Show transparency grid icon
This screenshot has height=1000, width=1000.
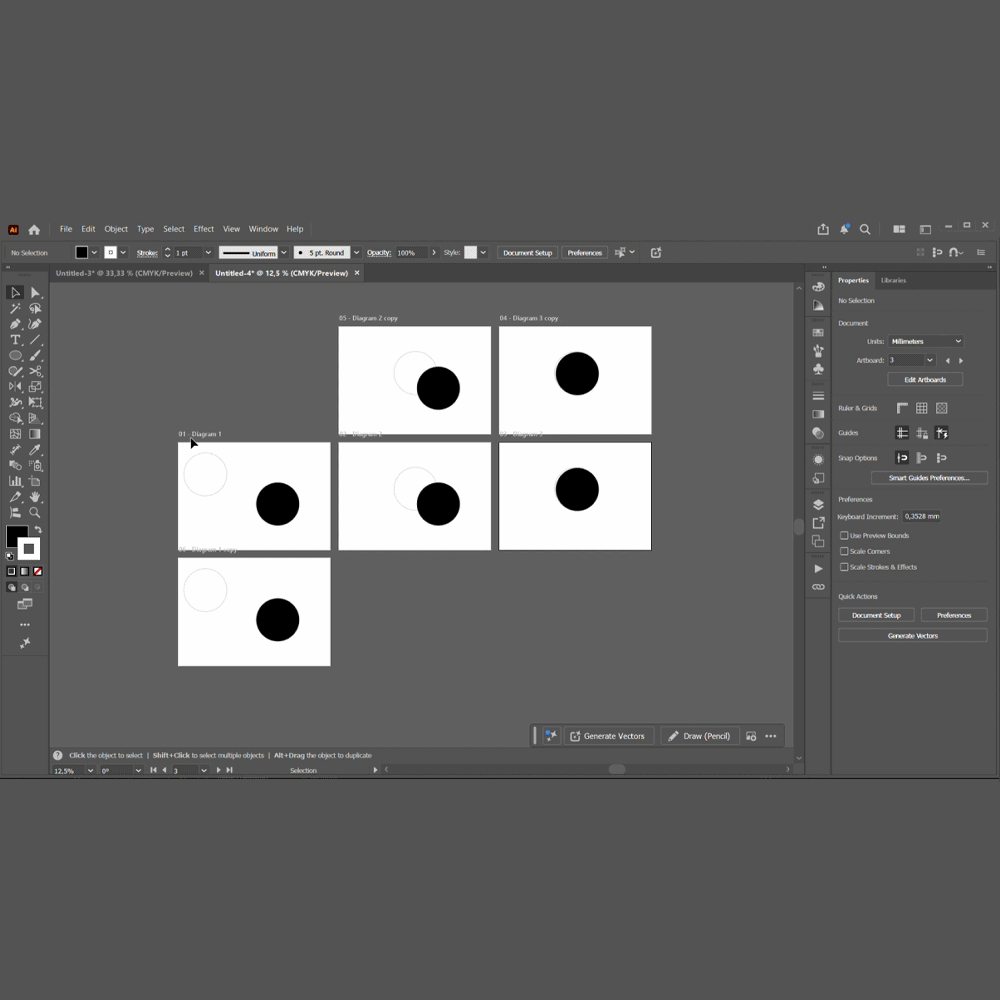pyautogui.click(x=941, y=408)
